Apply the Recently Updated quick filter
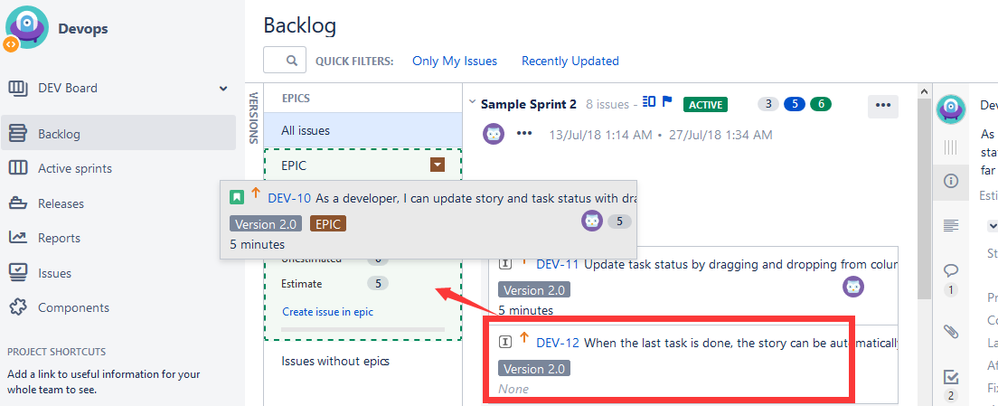This screenshot has height=406, width=998. click(x=570, y=61)
